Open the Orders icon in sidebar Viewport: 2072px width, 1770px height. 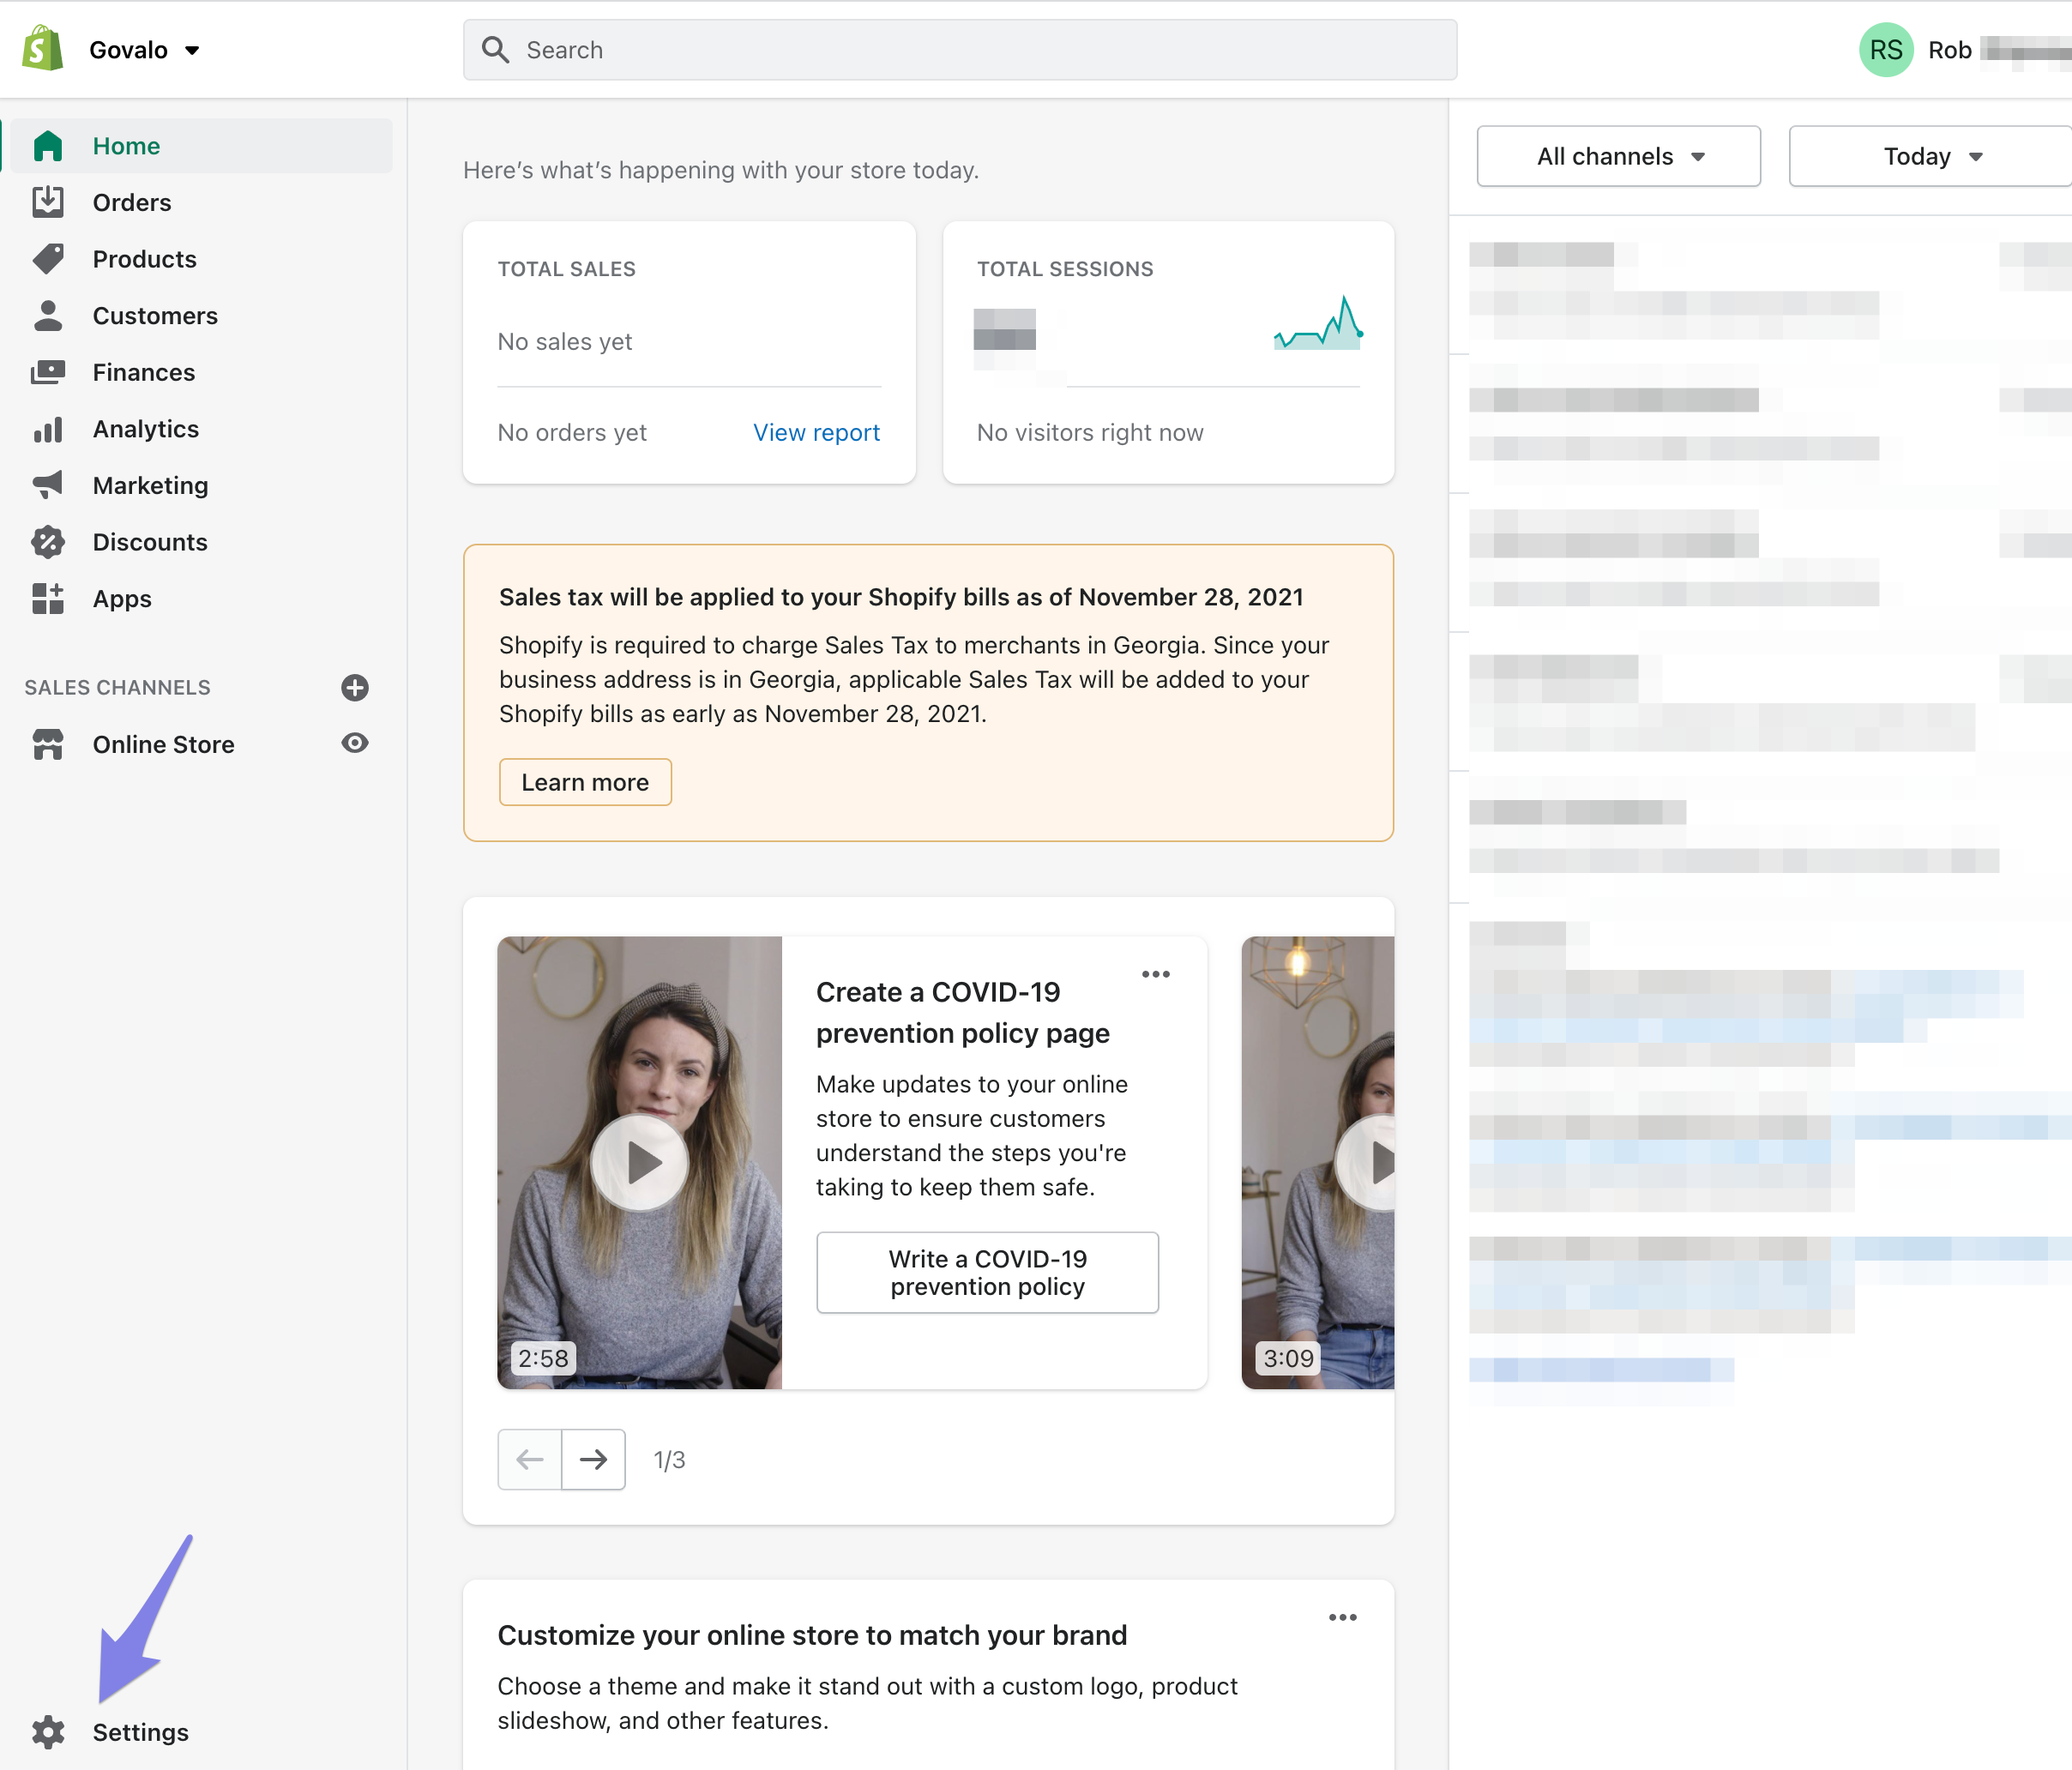(47, 202)
